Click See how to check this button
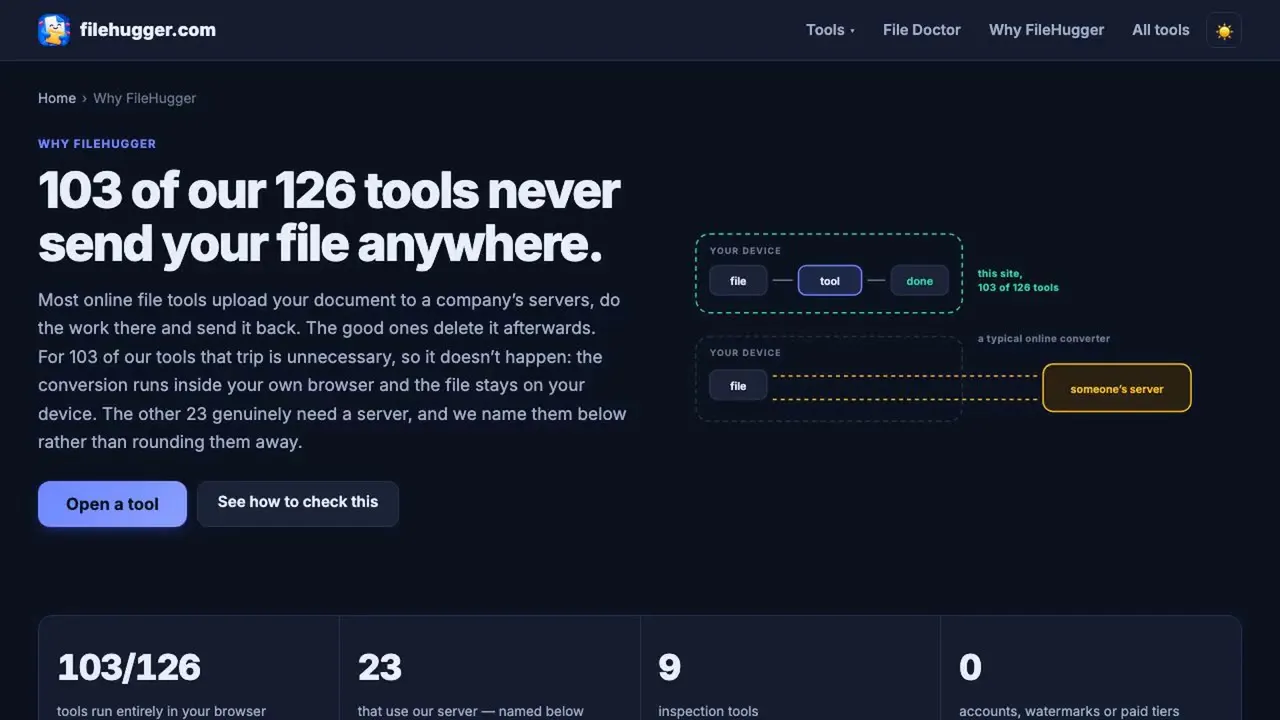The width and height of the screenshot is (1280, 720). (298, 503)
